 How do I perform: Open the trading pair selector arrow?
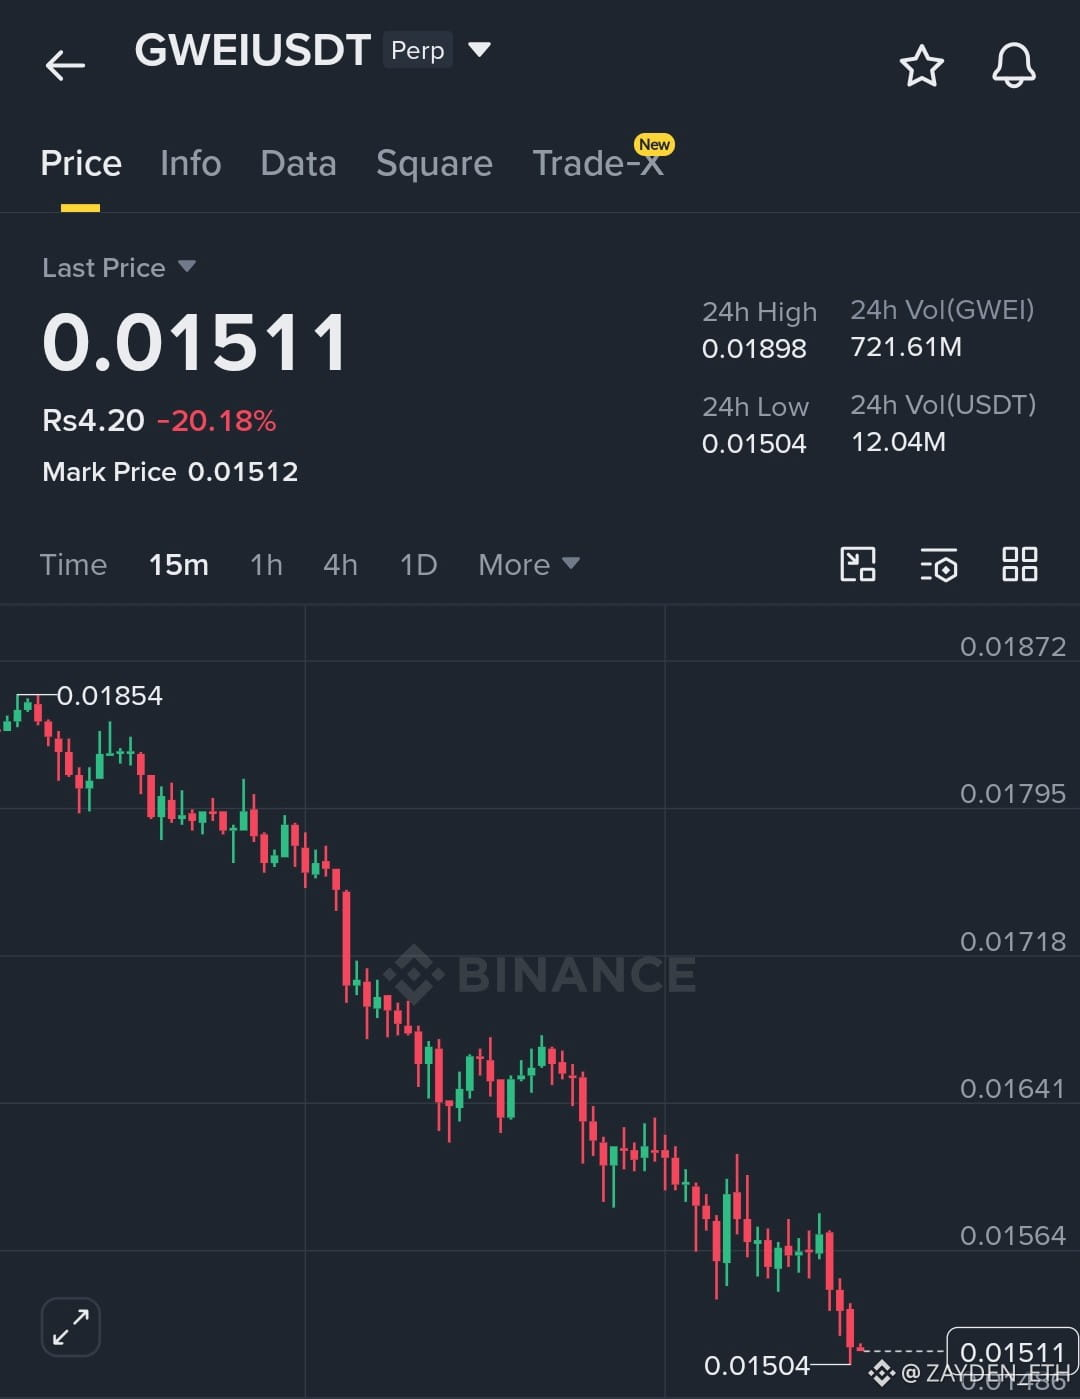(x=479, y=50)
